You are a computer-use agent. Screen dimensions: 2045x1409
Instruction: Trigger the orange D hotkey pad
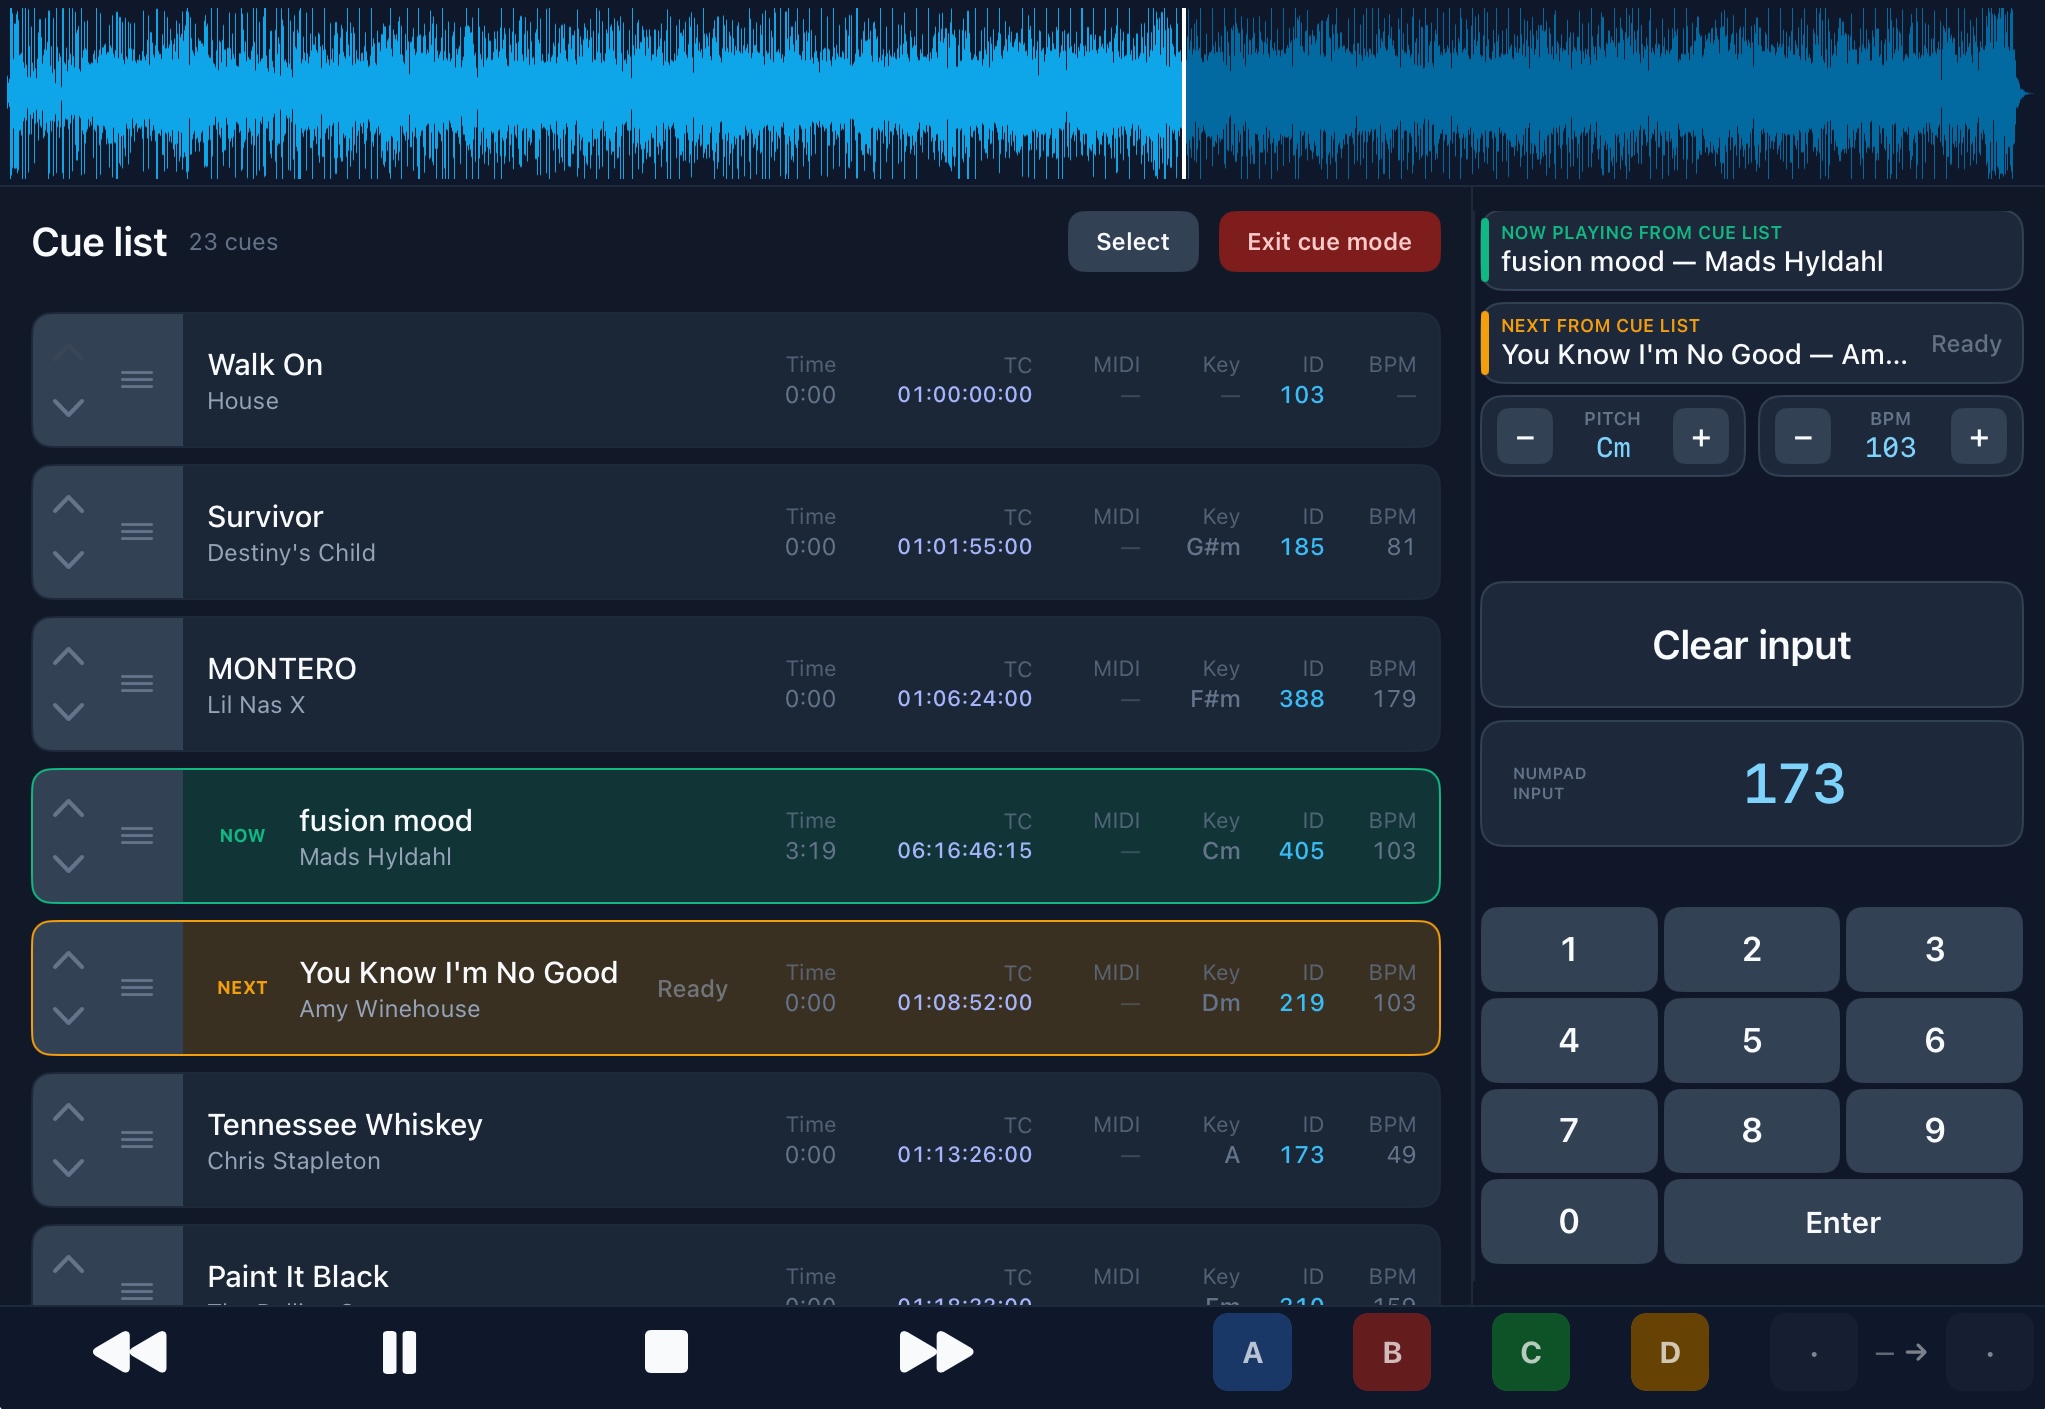pyautogui.click(x=1669, y=1352)
